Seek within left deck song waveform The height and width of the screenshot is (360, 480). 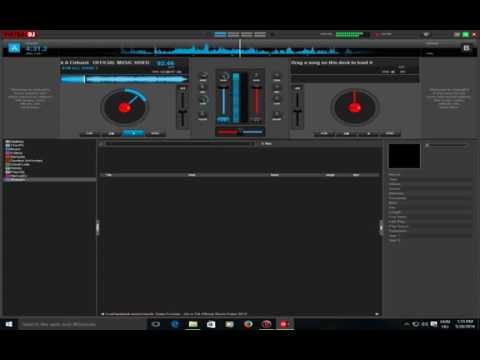(x=124, y=79)
